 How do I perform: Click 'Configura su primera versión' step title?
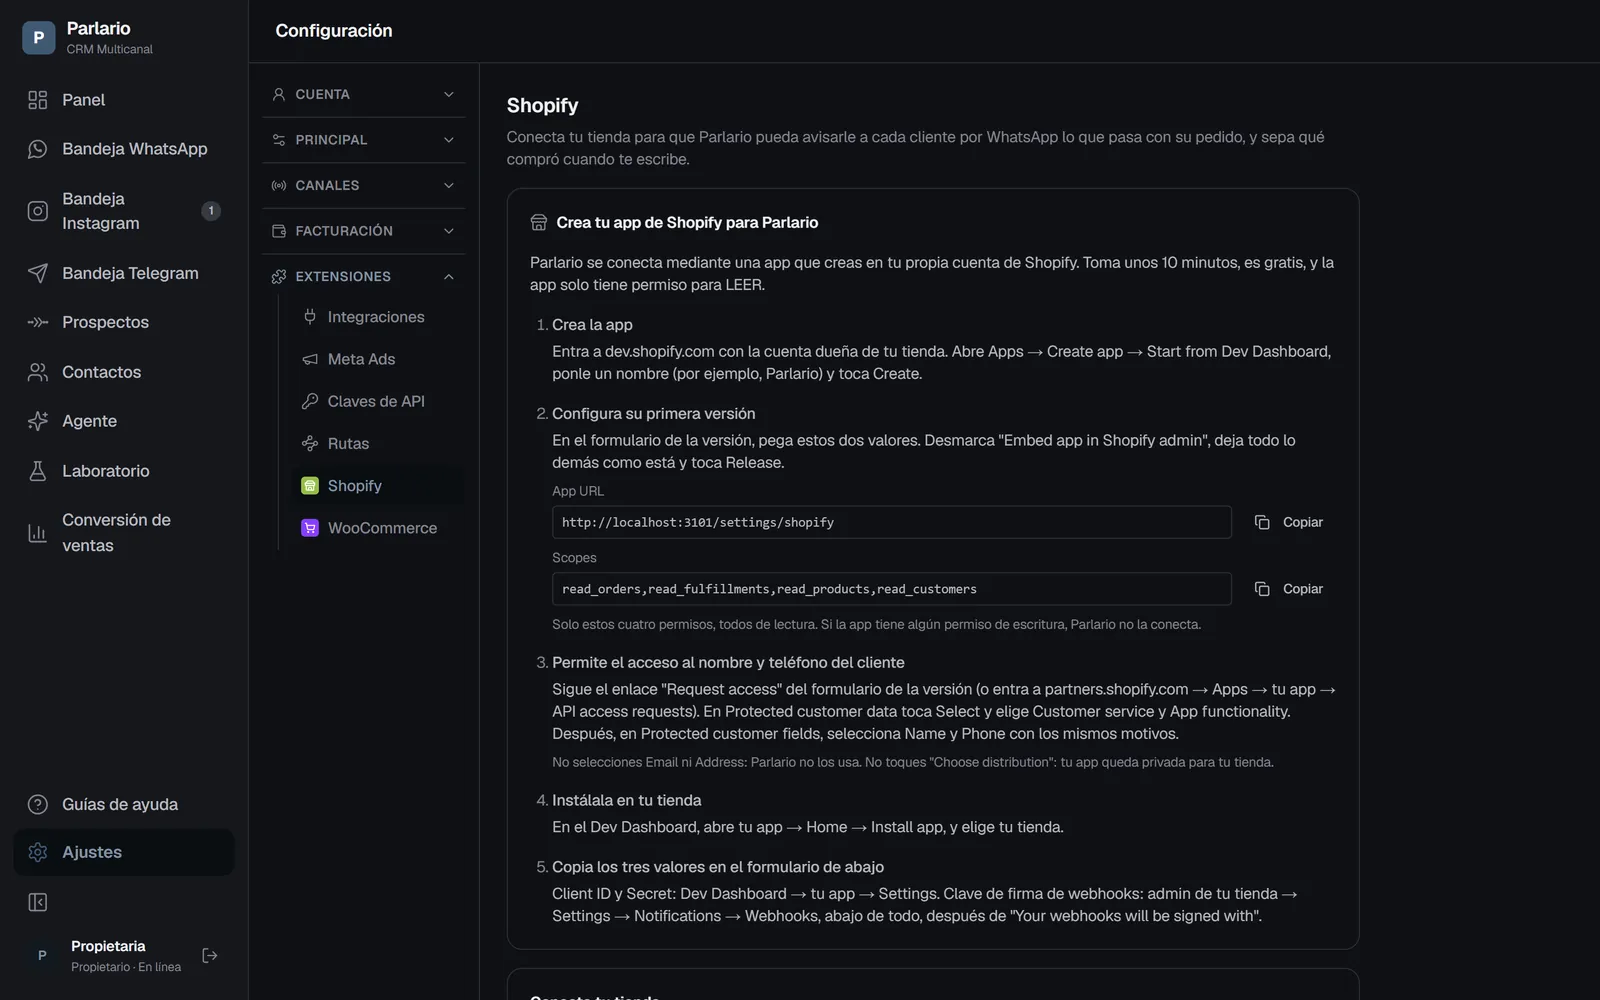(x=654, y=414)
